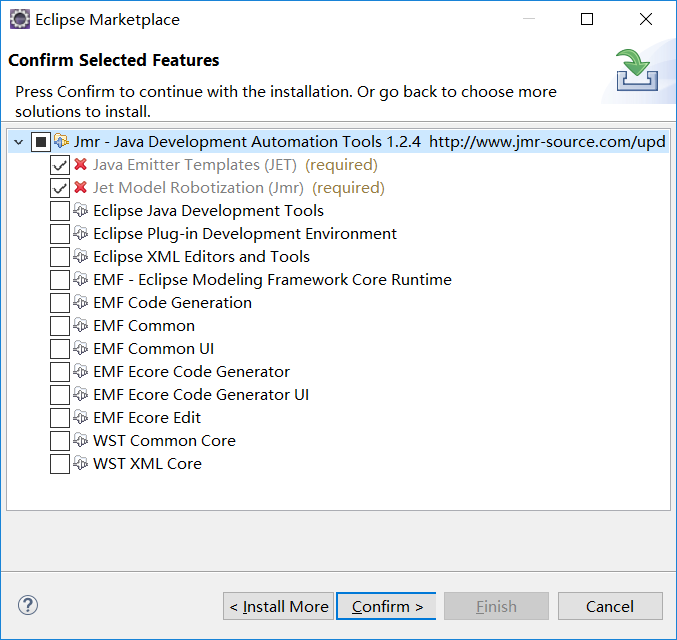Check Eclipse XML Editors and Tools checkbox

pos(60,257)
